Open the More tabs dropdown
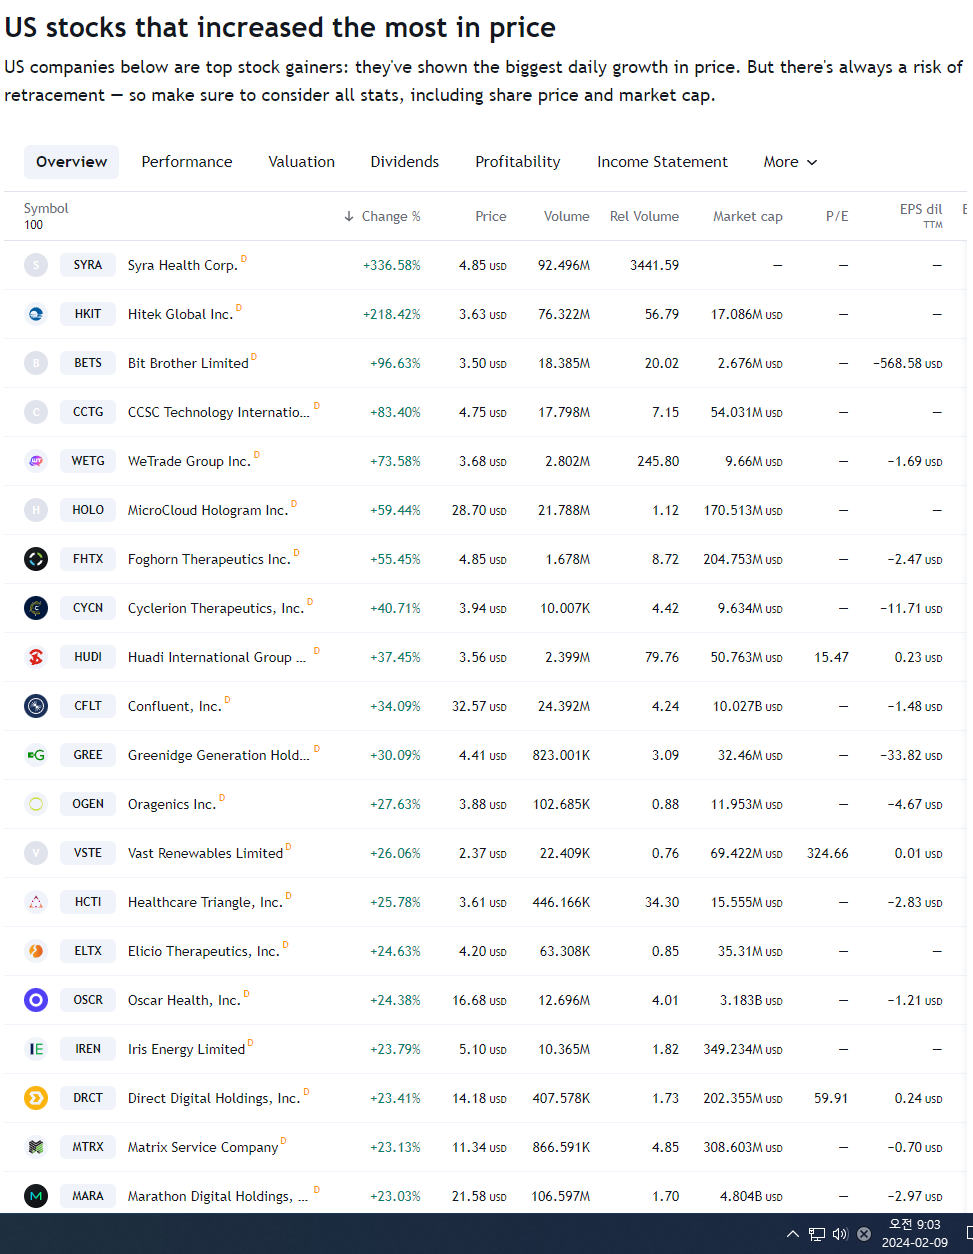The height and width of the screenshot is (1254, 973). 790,162
